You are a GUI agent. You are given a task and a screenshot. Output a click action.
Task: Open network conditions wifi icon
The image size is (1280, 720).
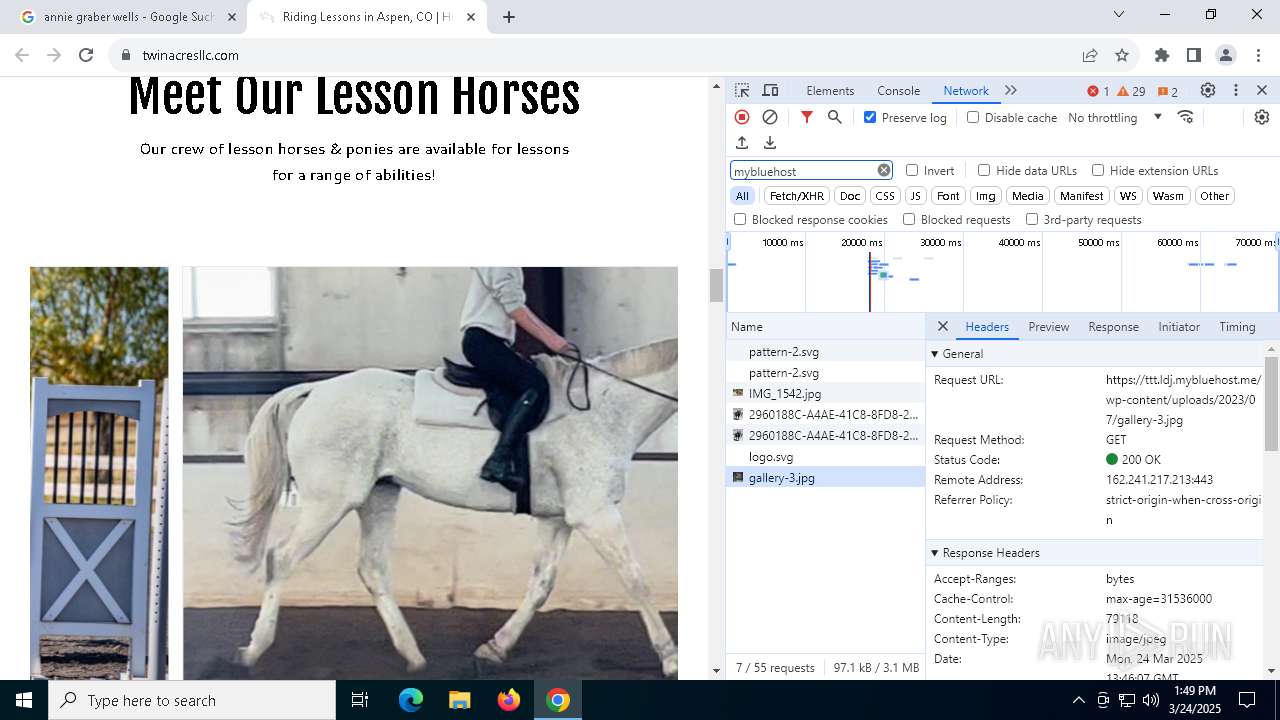[1186, 117]
